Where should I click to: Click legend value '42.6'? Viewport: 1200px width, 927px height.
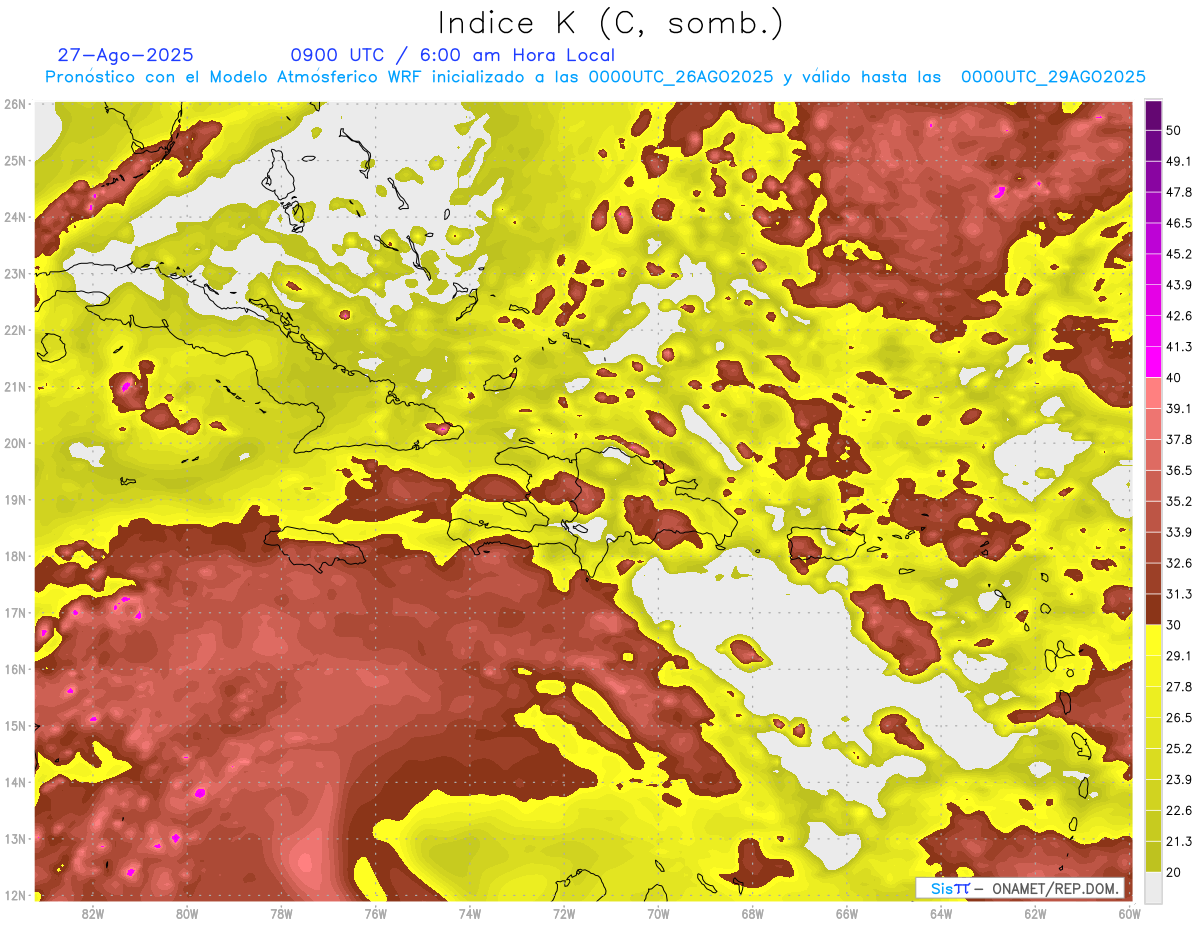[x=1178, y=316]
